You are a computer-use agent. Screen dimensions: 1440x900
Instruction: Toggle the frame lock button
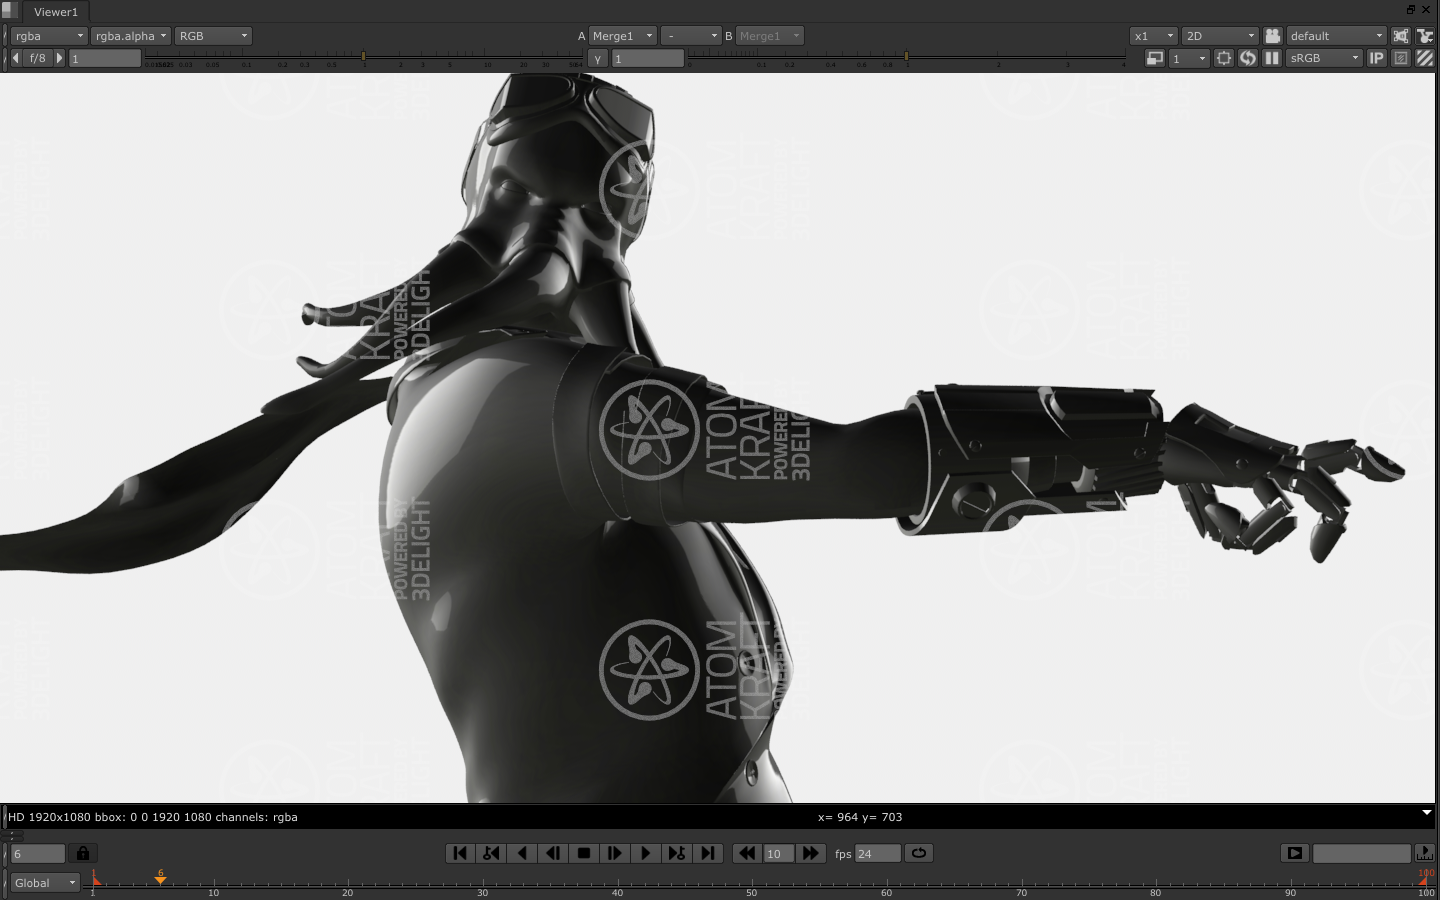point(83,853)
